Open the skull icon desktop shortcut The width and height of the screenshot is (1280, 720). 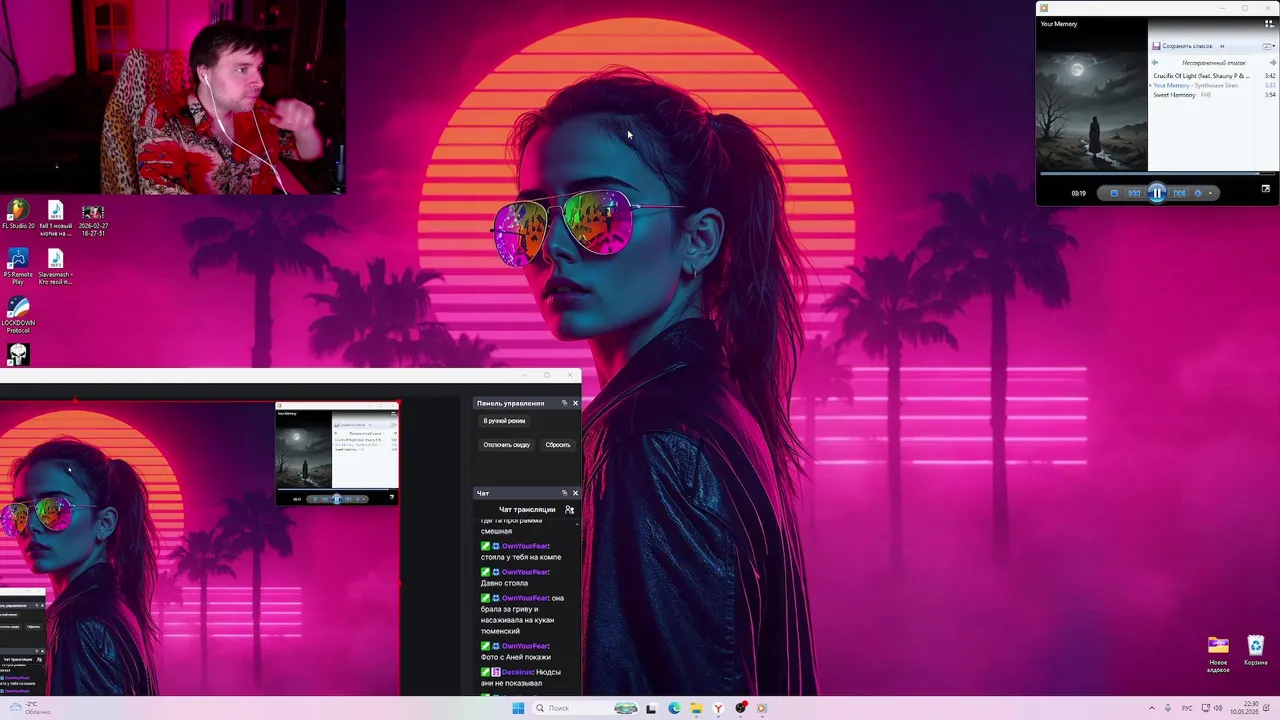coord(18,354)
